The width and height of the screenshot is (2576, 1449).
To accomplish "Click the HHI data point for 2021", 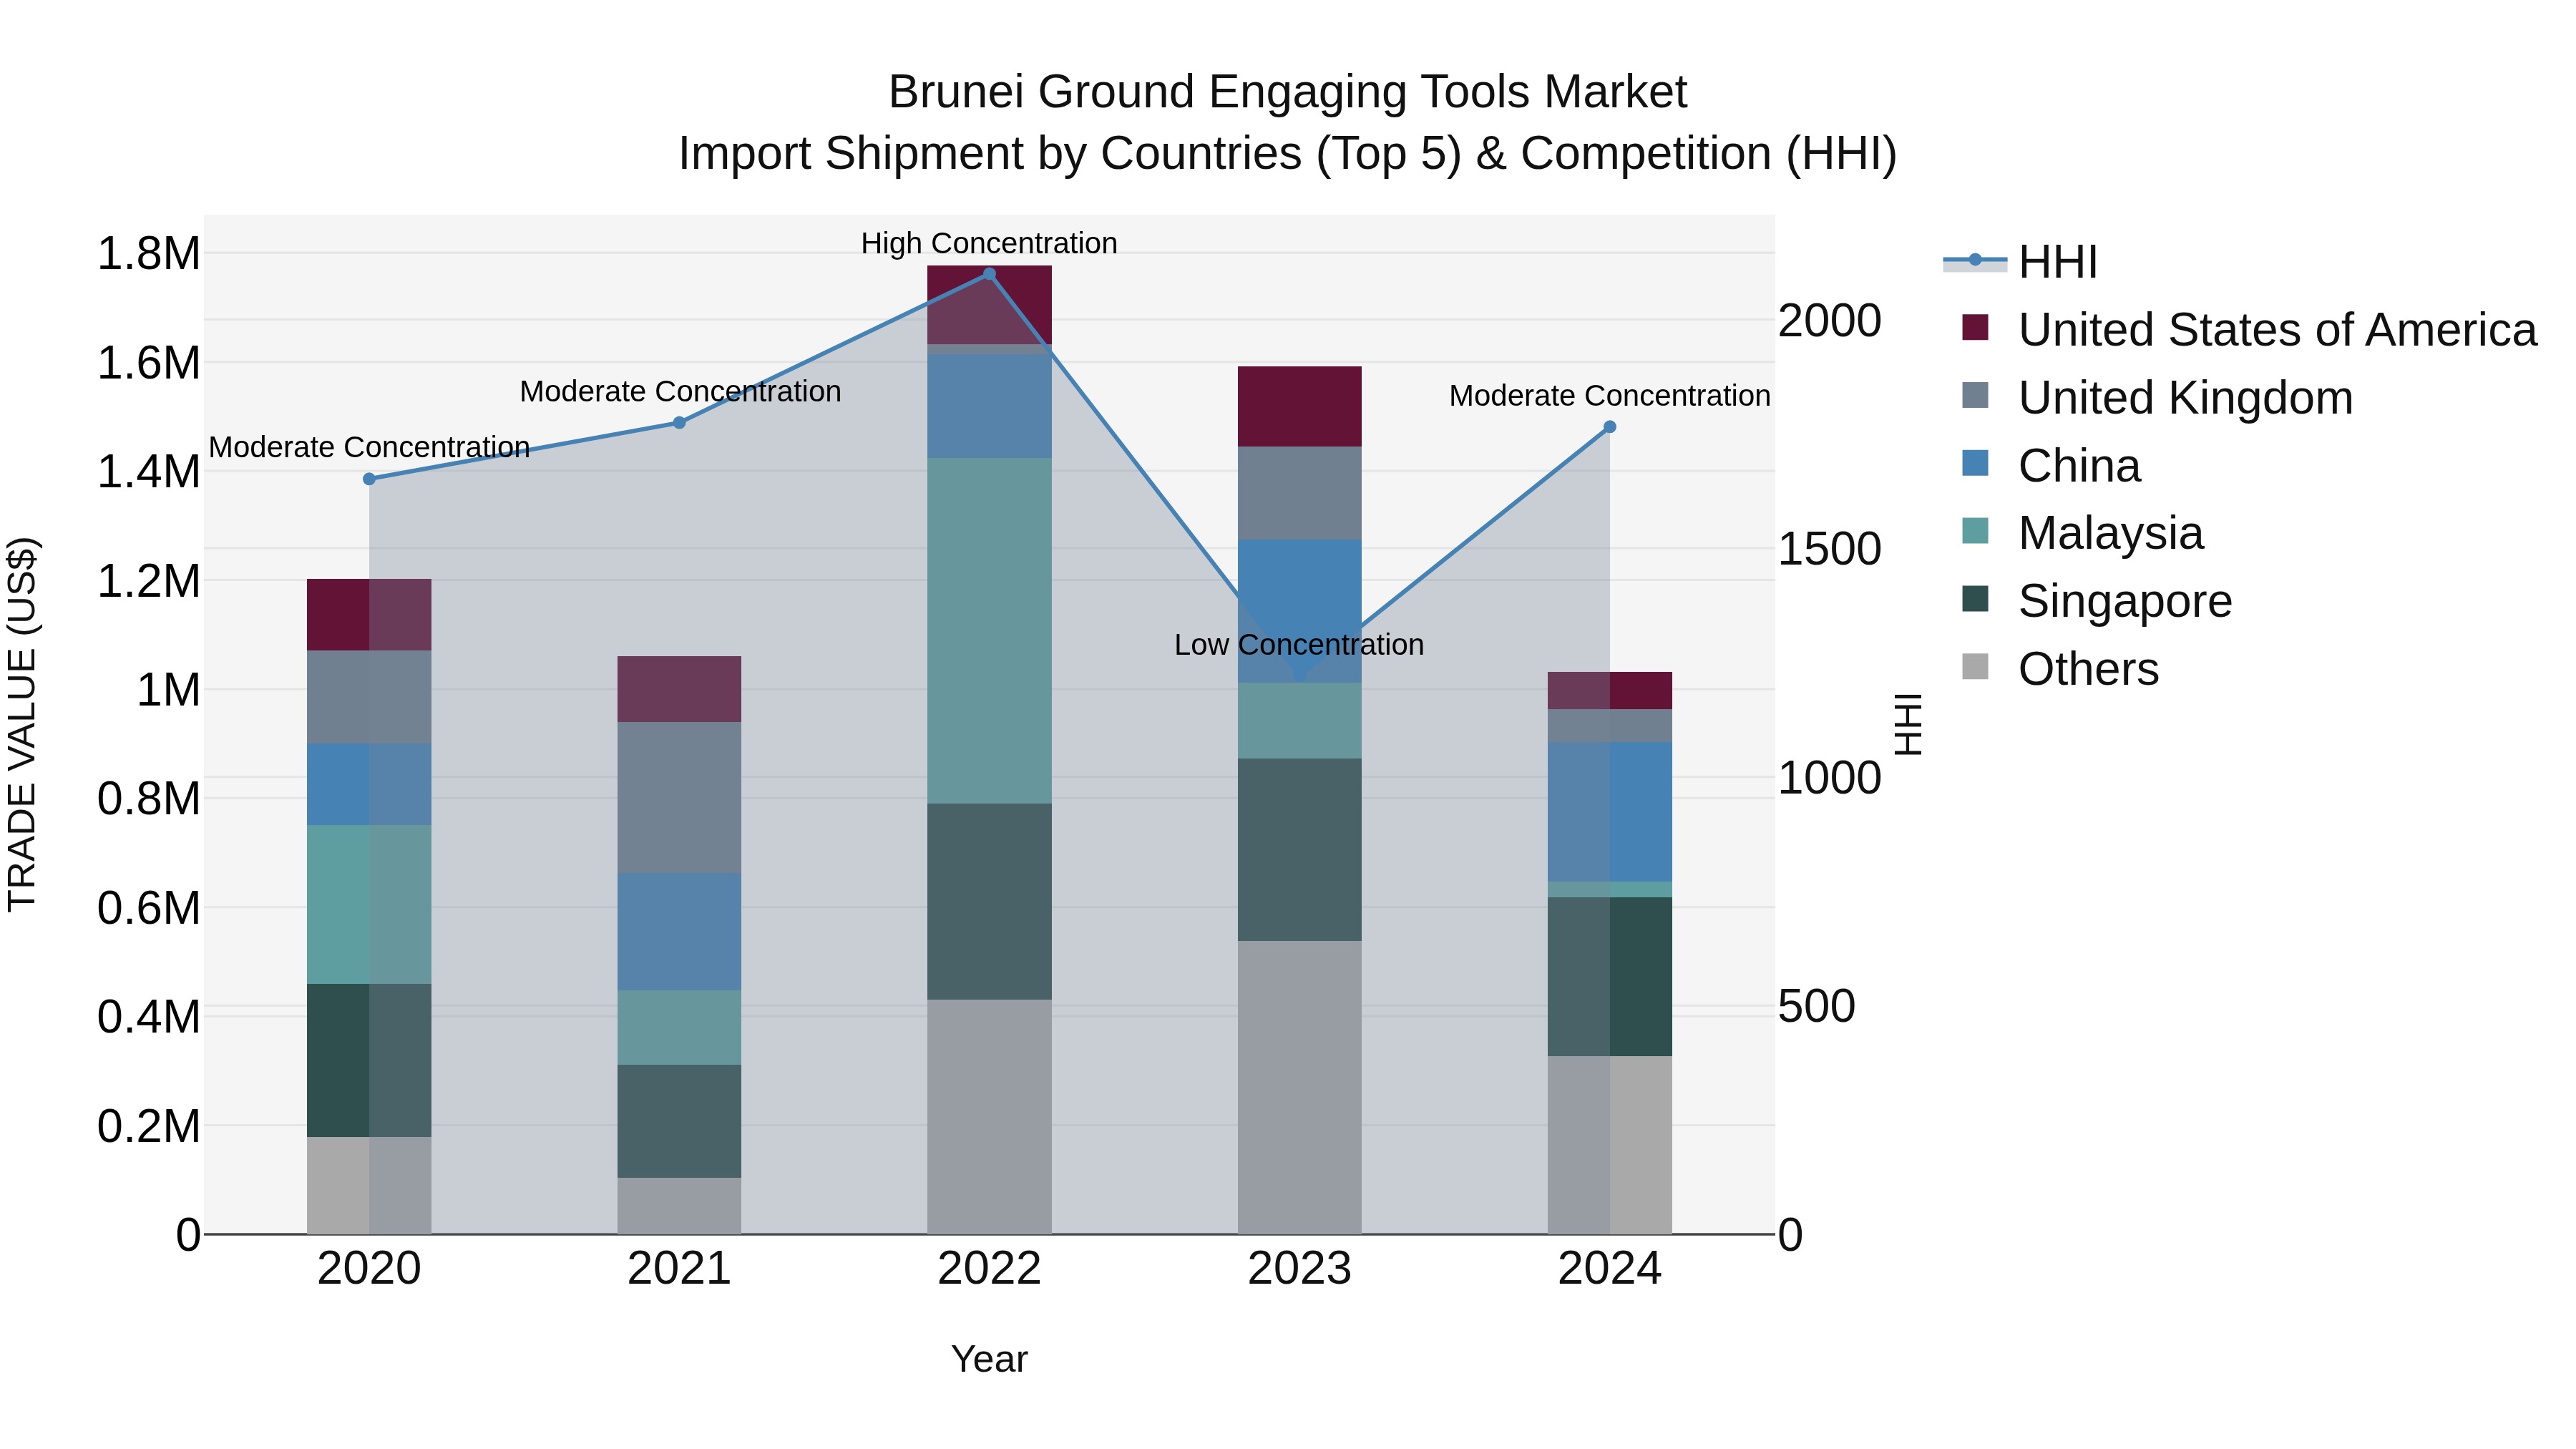I will [x=679, y=423].
